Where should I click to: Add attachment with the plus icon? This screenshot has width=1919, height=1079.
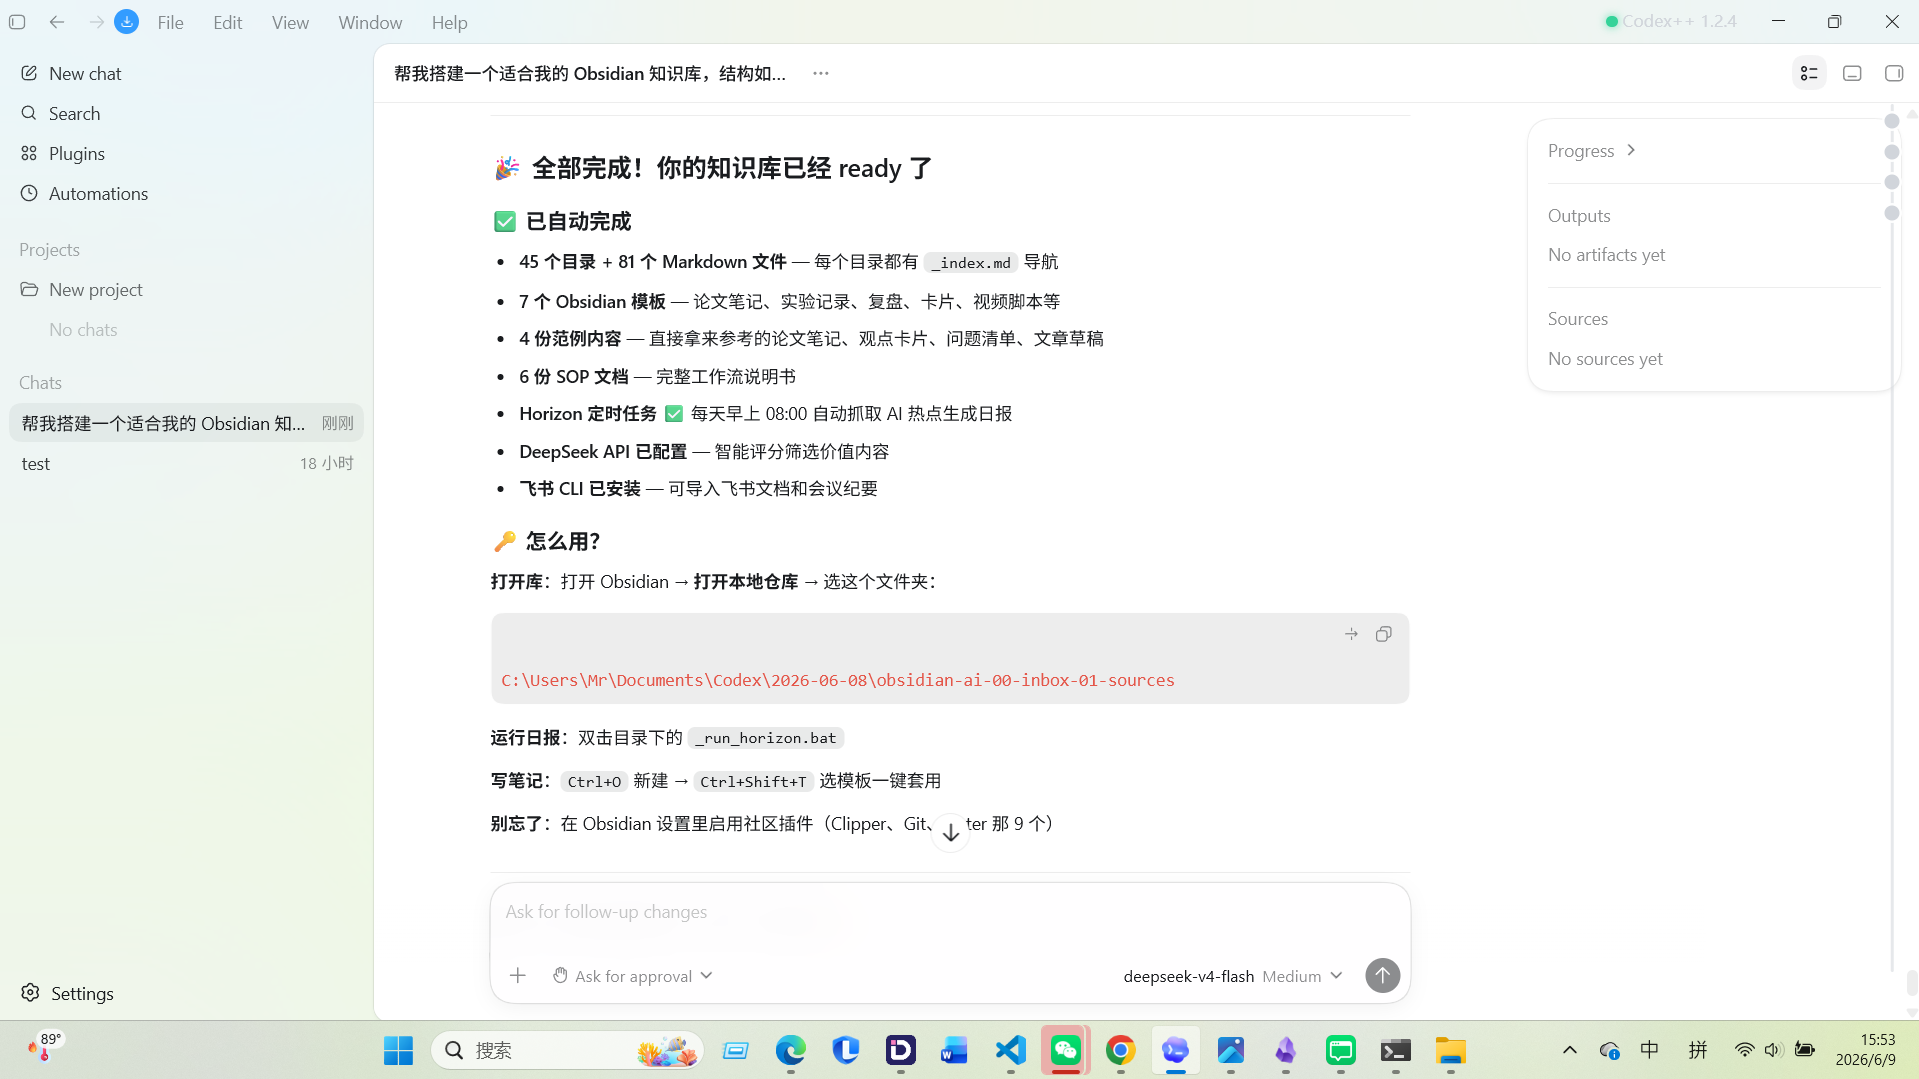click(517, 975)
